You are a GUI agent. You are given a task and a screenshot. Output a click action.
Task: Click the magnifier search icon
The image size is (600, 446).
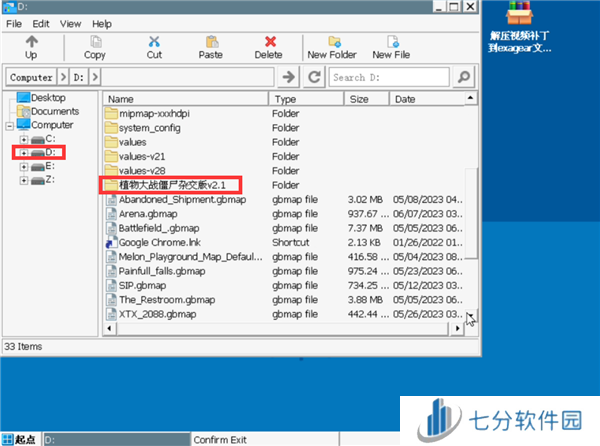[x=463, y=77]
